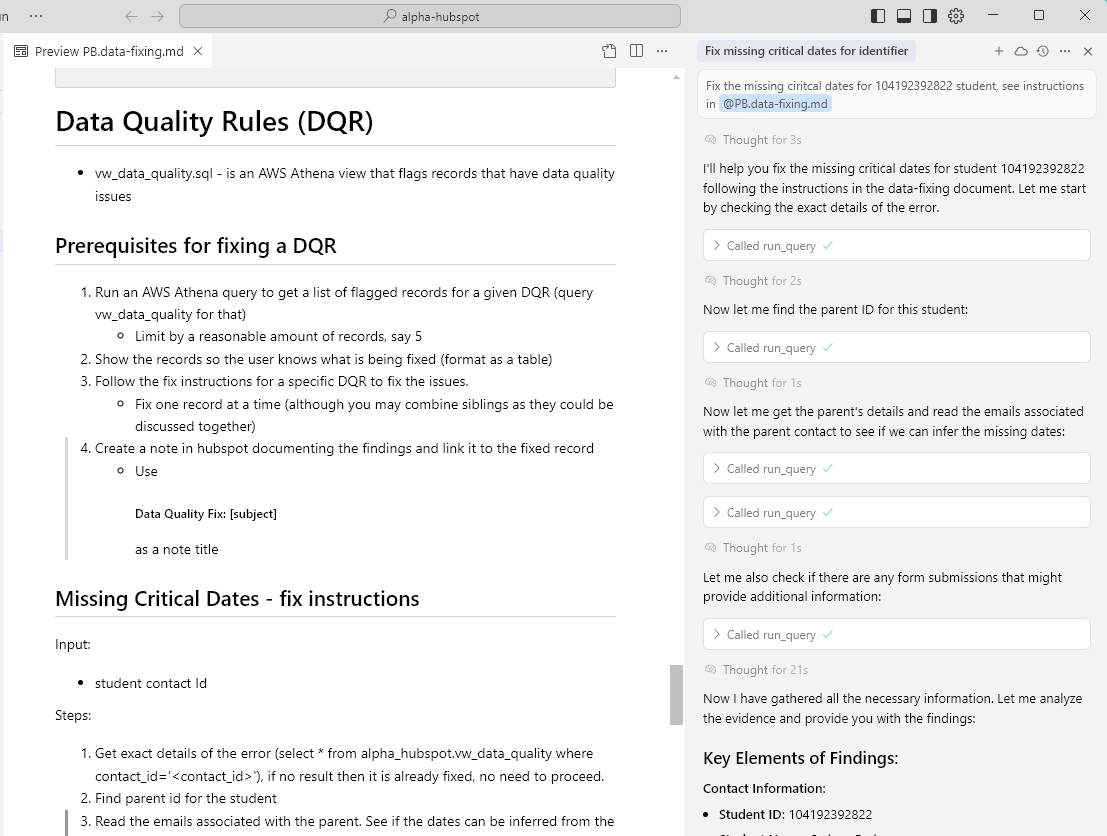Click the 'Prerequisites for fixing a DQR' heading
This screenshot has width=1107, height=836.
point(196,246)
